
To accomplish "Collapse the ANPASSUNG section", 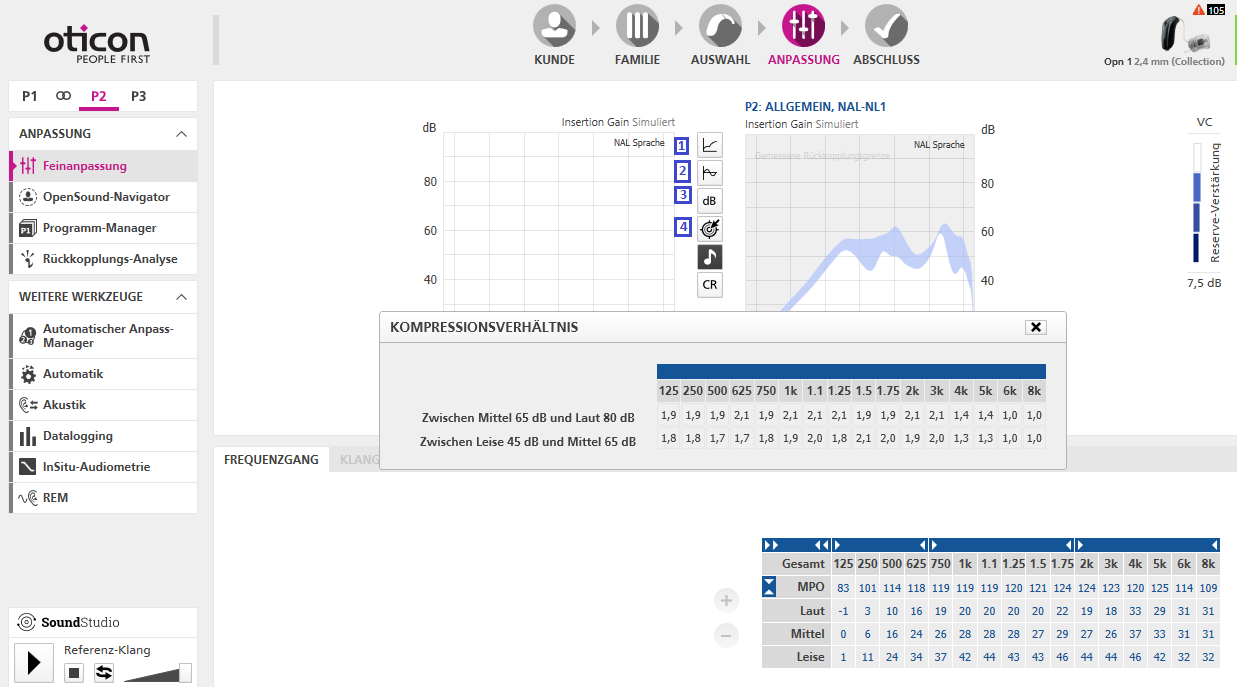I will pos(181,134).
